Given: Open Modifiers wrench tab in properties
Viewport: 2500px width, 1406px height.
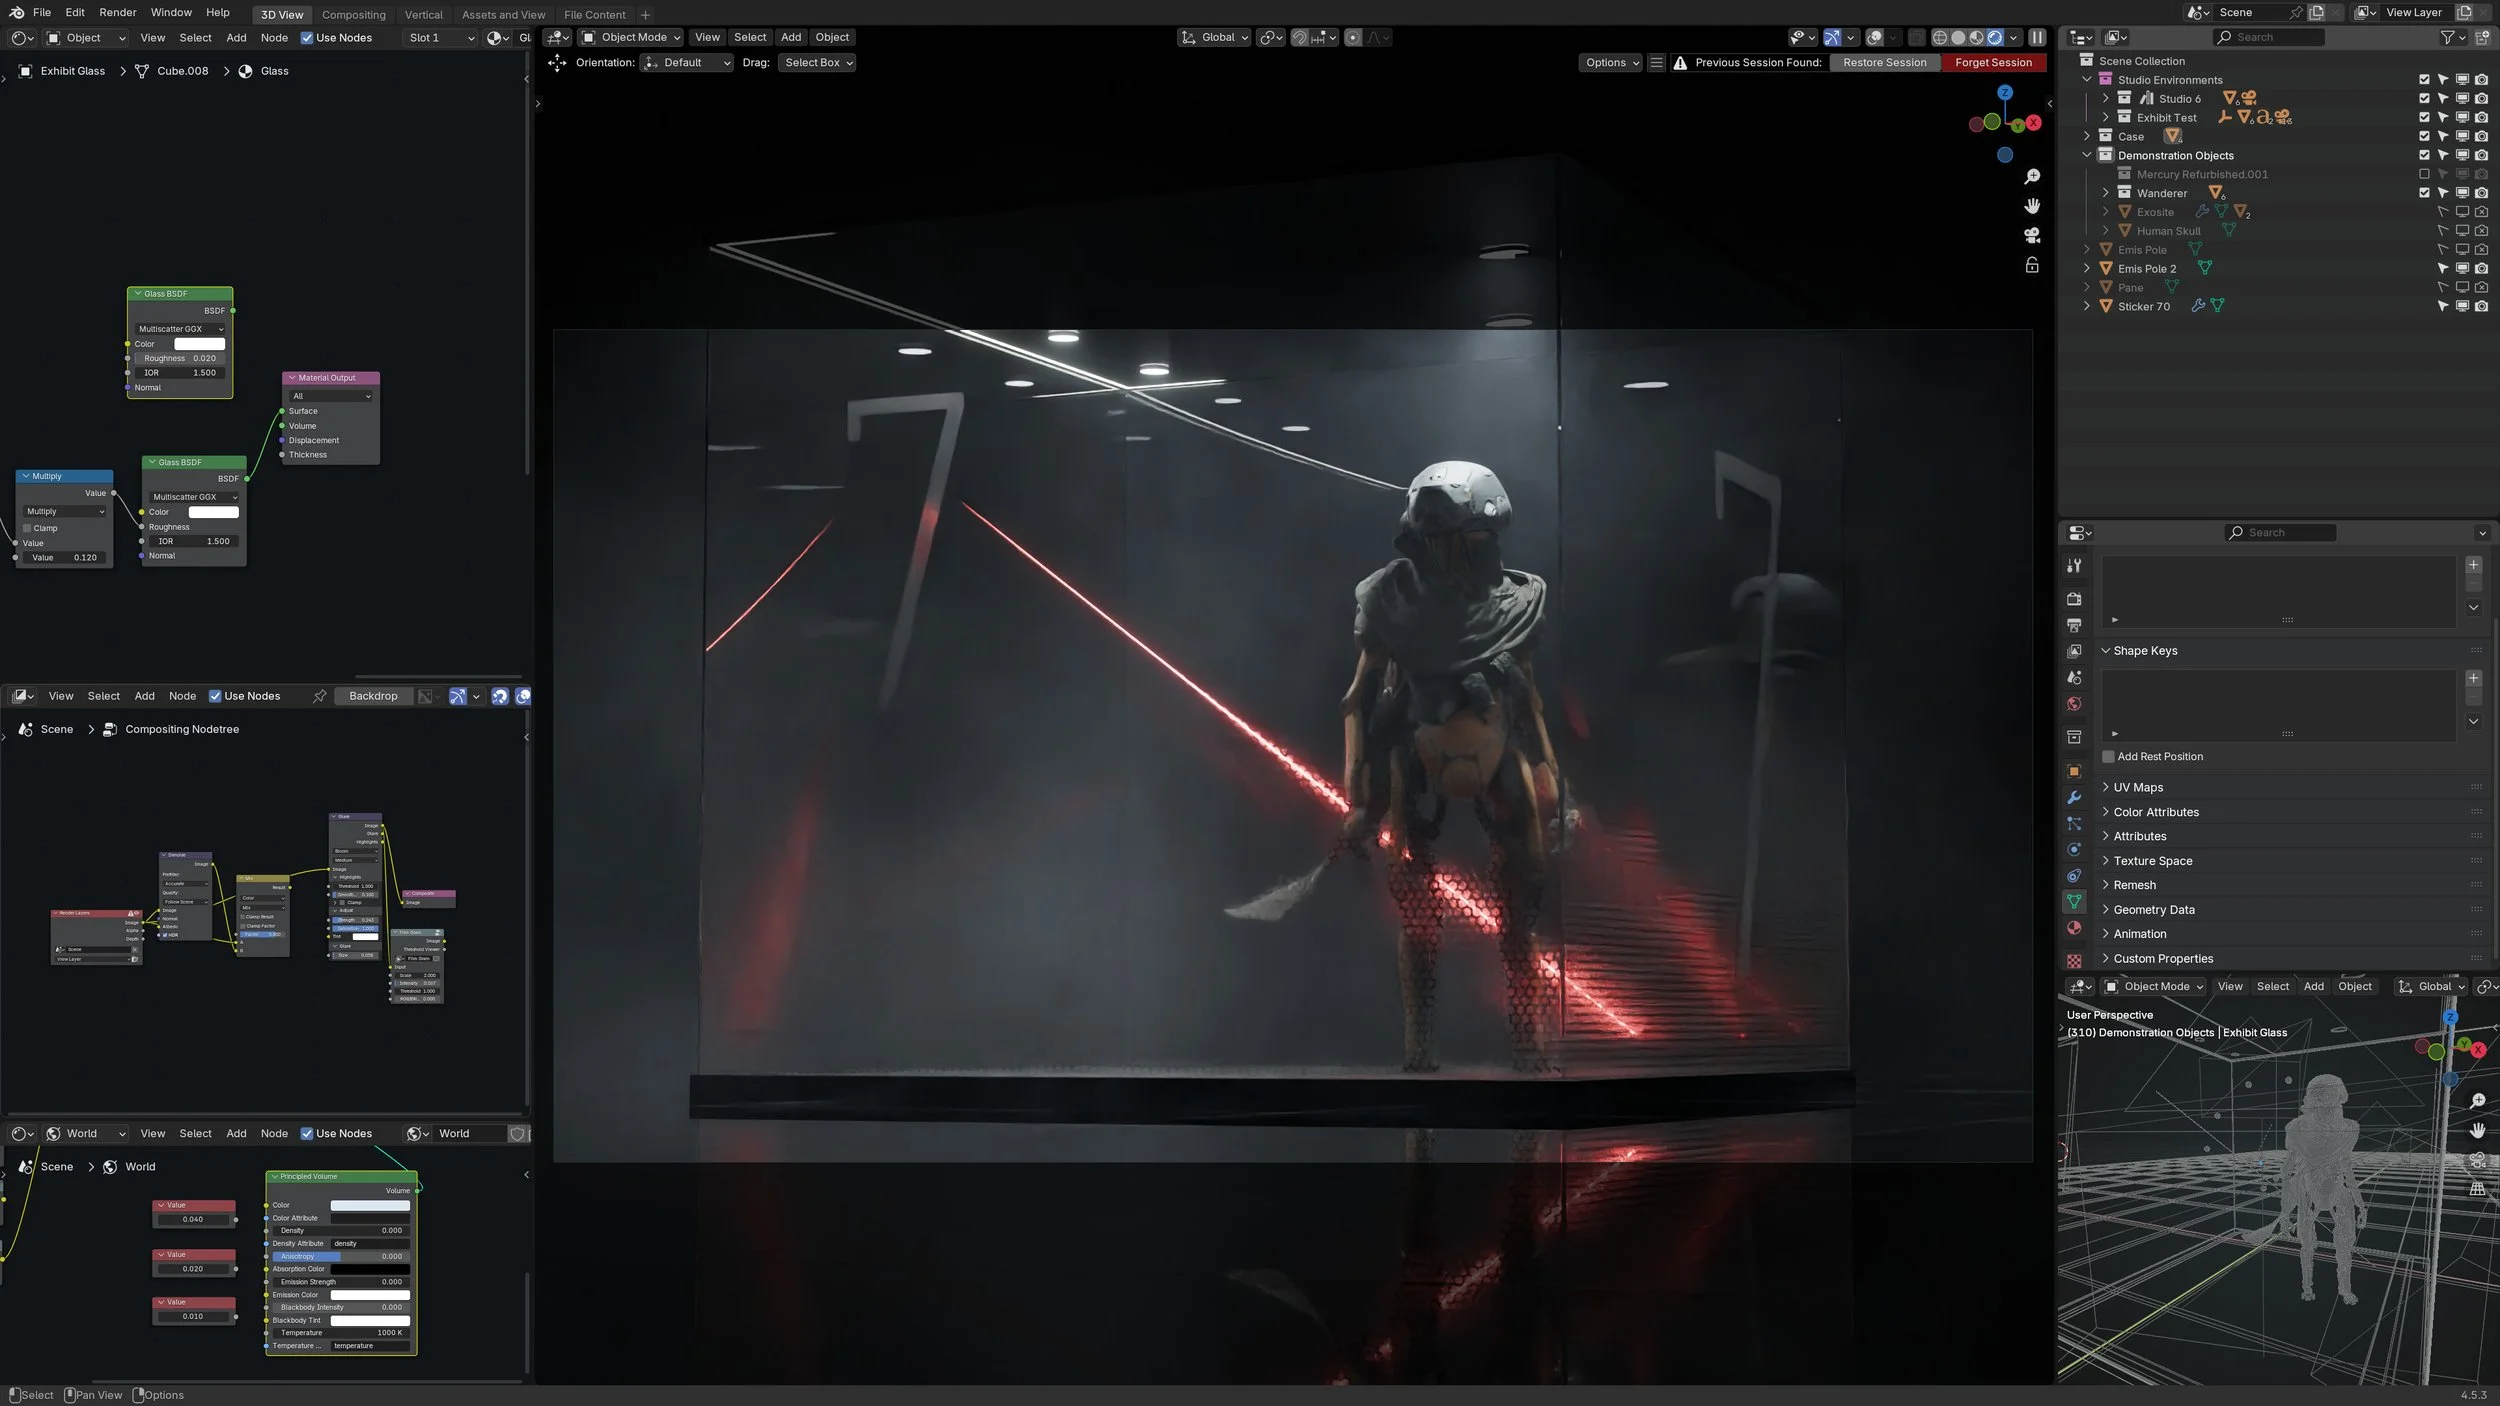Looking at the screenshot, I should pos(2074,798).
